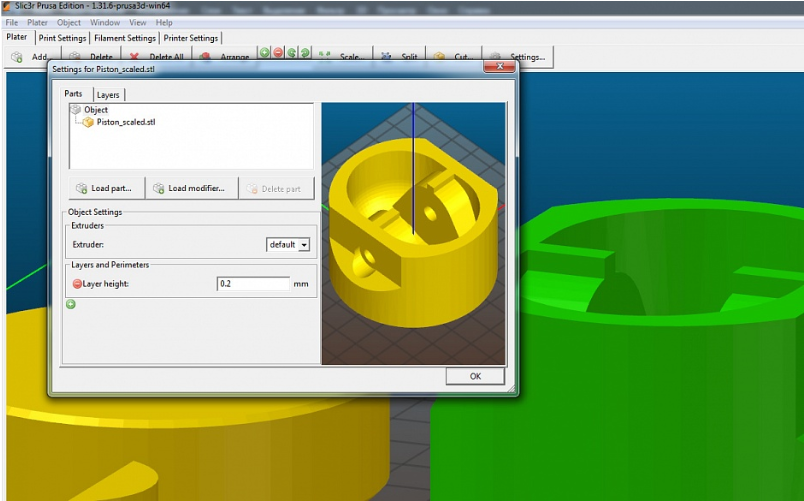Image resolution: width=804 pixels, height=501 pixels.
Task: Click the red minus fewer-copies icon
Action: tap(278, 52)
